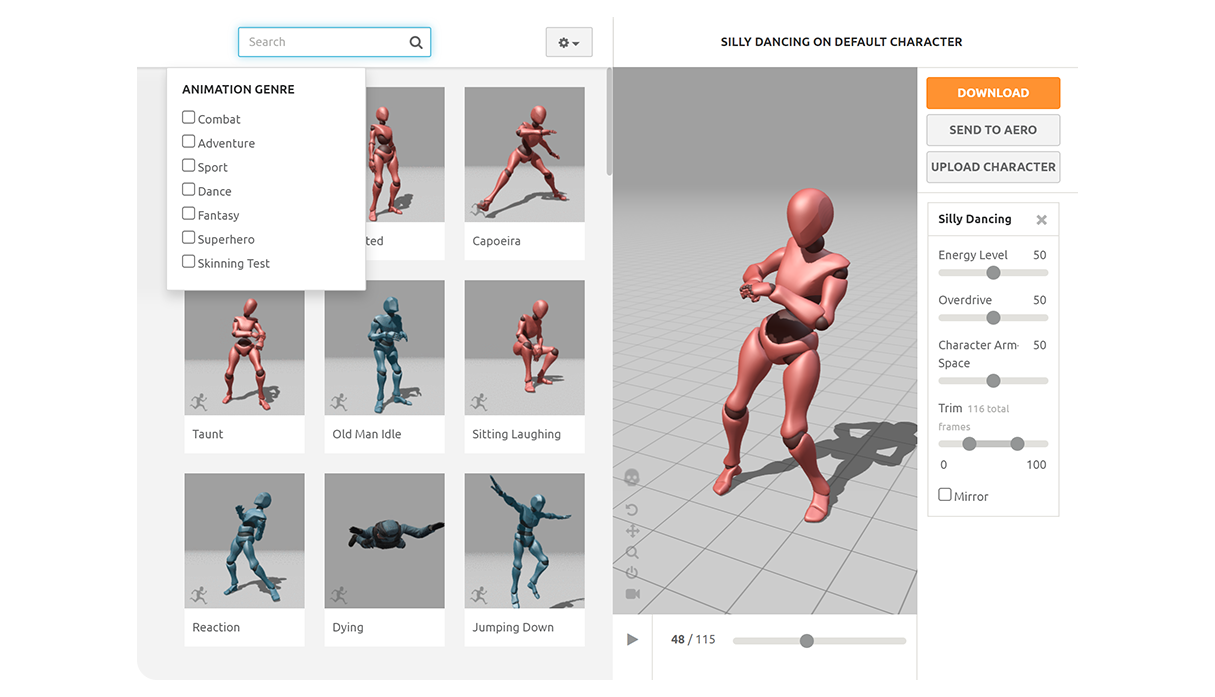Click the camera icon in viewport
Image resolution: width=1215 pixels, height=697 pixels.
(x=632, y=594)
